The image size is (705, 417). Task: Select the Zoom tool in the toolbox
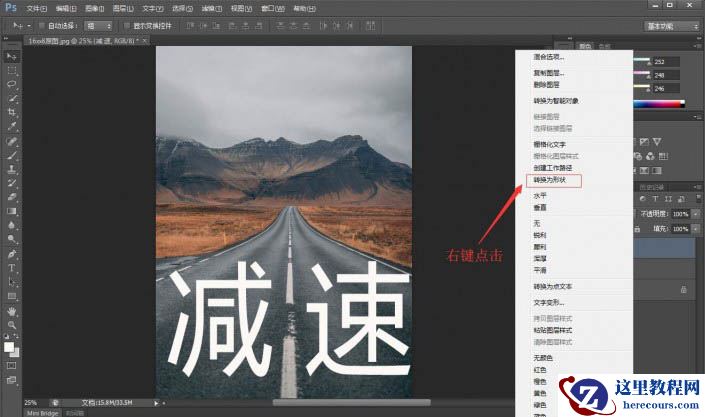12,325
